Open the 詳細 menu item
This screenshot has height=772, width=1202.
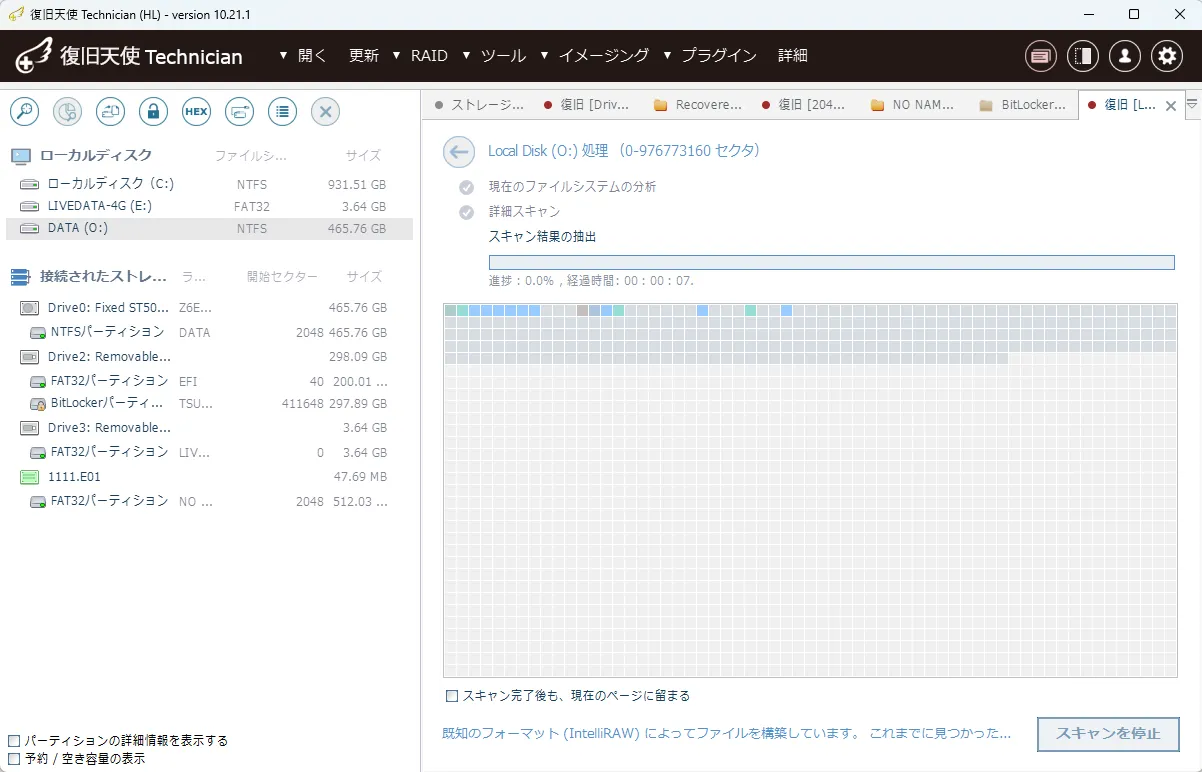(793, 56)
